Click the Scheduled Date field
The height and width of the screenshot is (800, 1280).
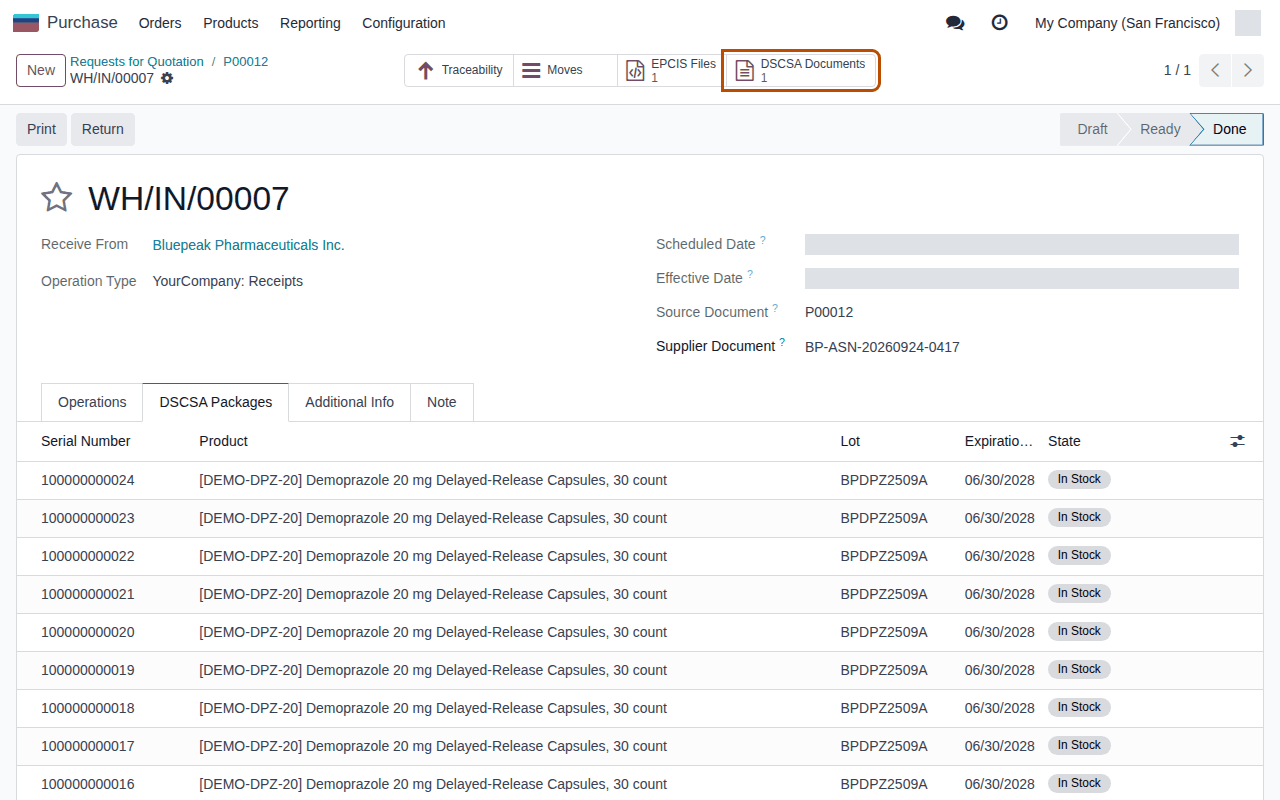tap(1022, 245)
